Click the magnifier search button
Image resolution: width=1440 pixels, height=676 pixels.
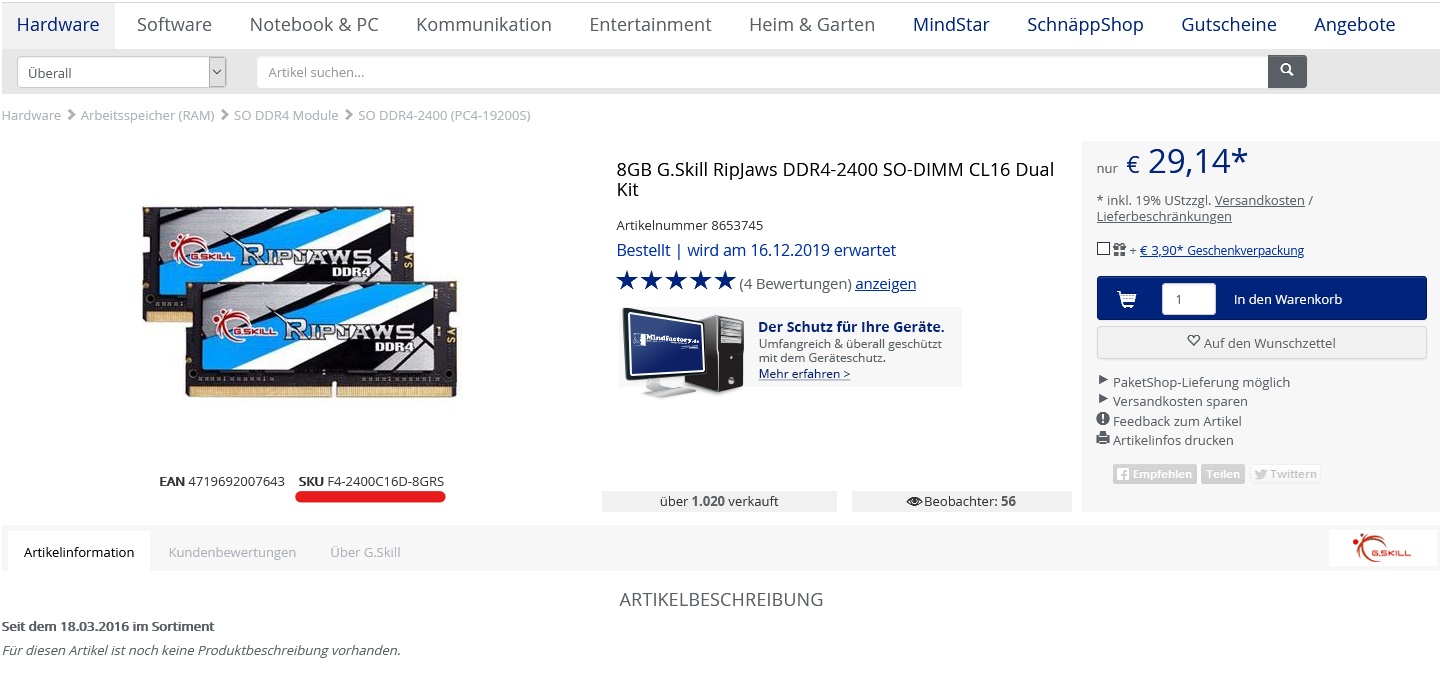[1287, 71]
